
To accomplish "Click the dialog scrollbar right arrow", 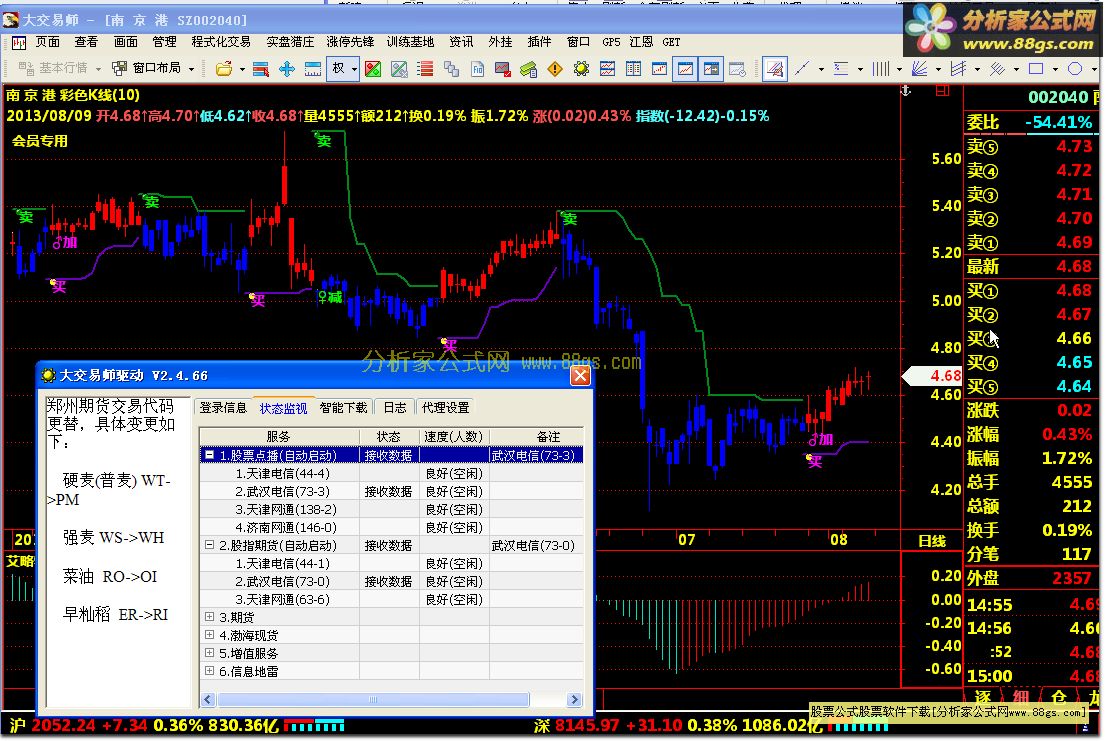I will coord(574,699).
